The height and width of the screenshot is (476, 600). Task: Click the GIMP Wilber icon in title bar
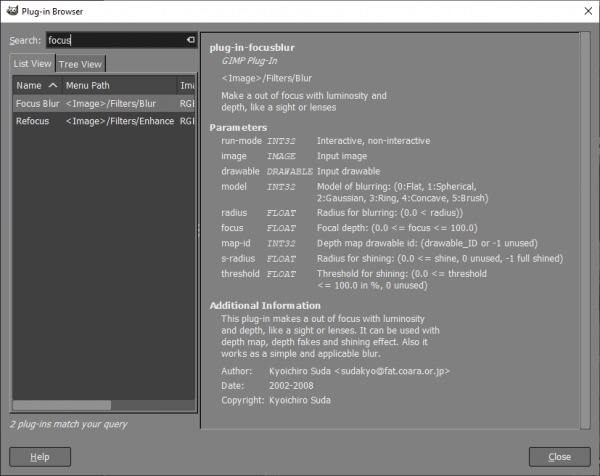tap(12, 10)
